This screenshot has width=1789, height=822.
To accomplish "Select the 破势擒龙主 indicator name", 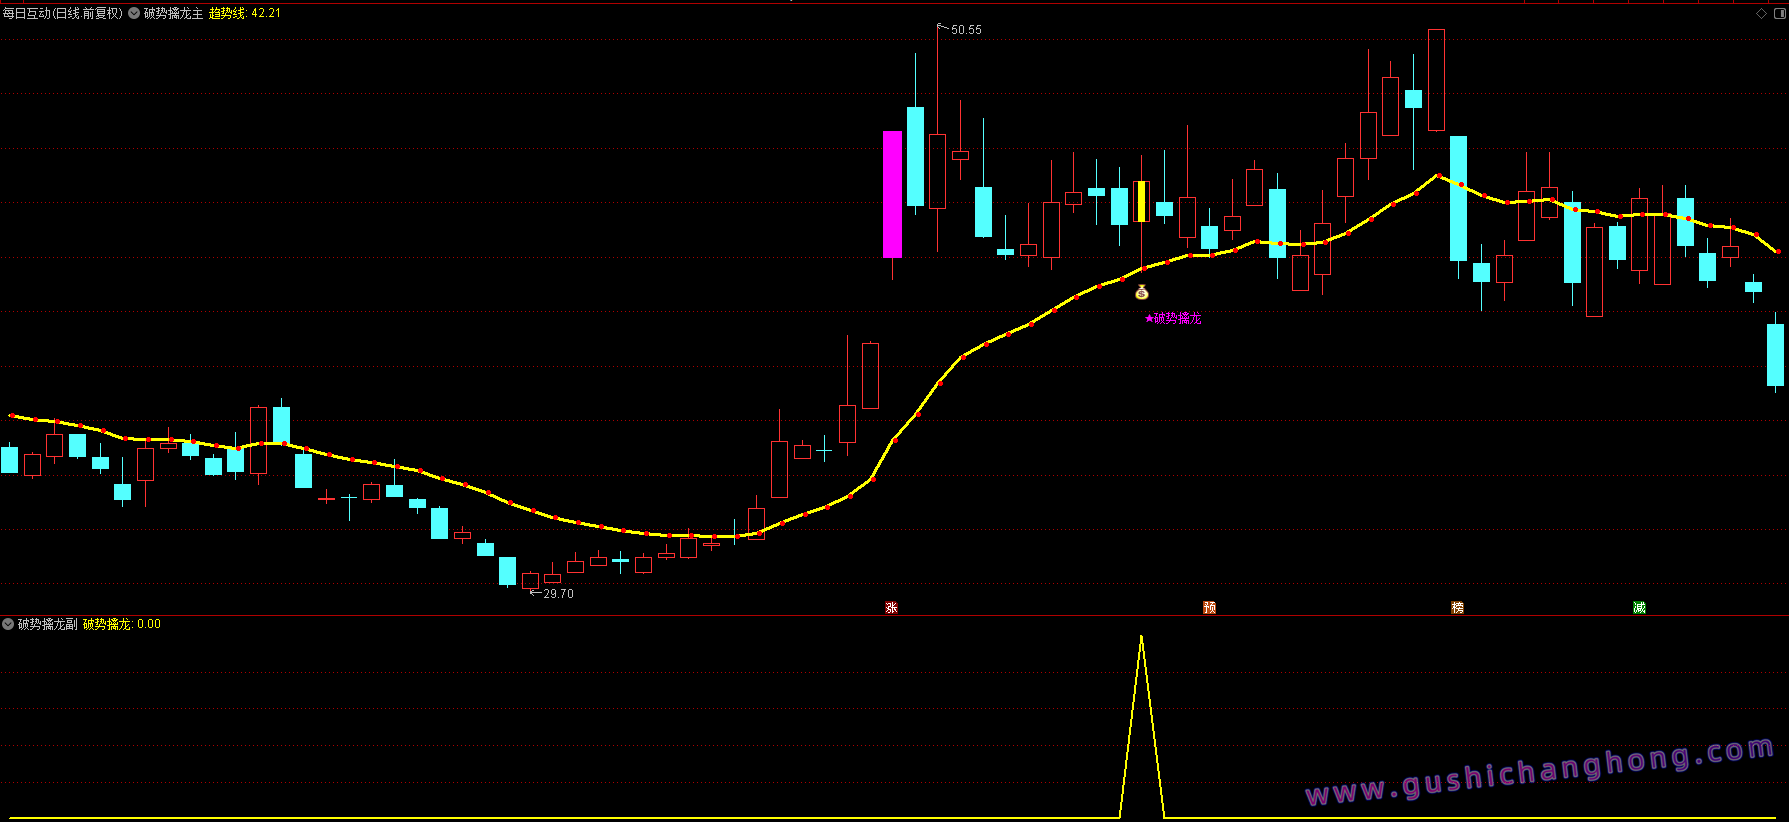I will click(x=173, y=14).
